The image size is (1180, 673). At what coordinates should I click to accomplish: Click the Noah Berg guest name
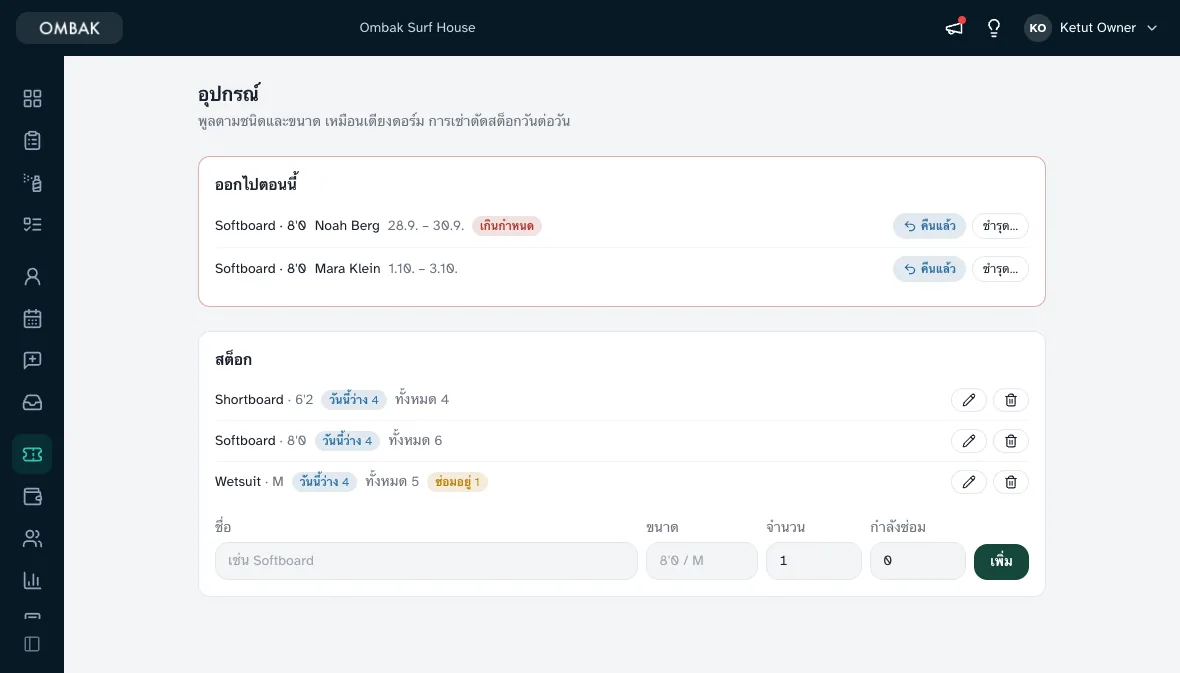coord(347,226)
